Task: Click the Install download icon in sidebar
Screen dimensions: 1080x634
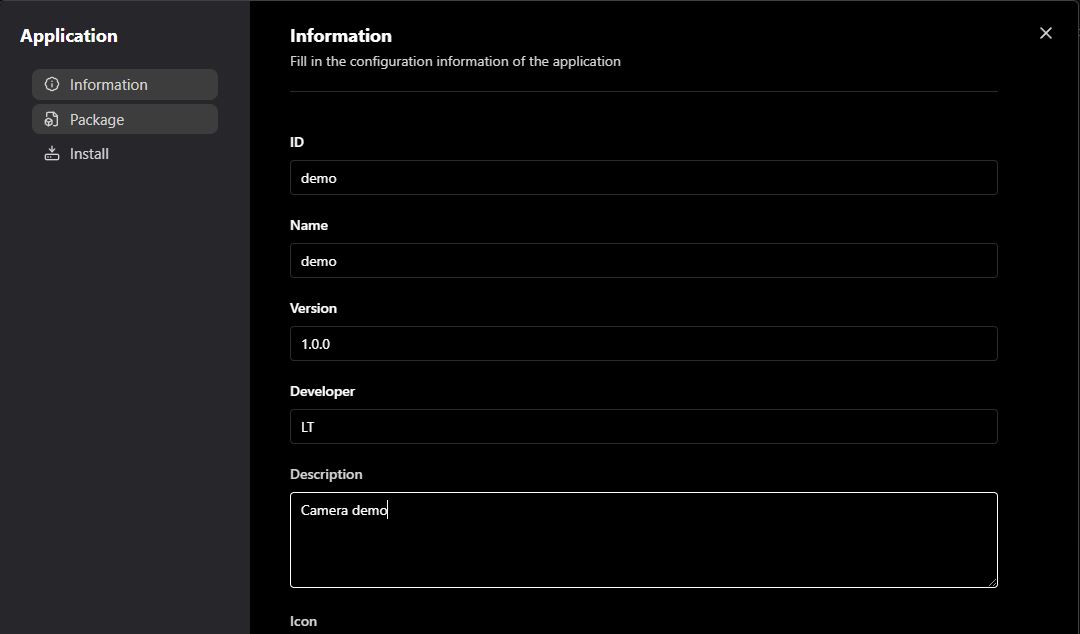Action: coord(52,153)
